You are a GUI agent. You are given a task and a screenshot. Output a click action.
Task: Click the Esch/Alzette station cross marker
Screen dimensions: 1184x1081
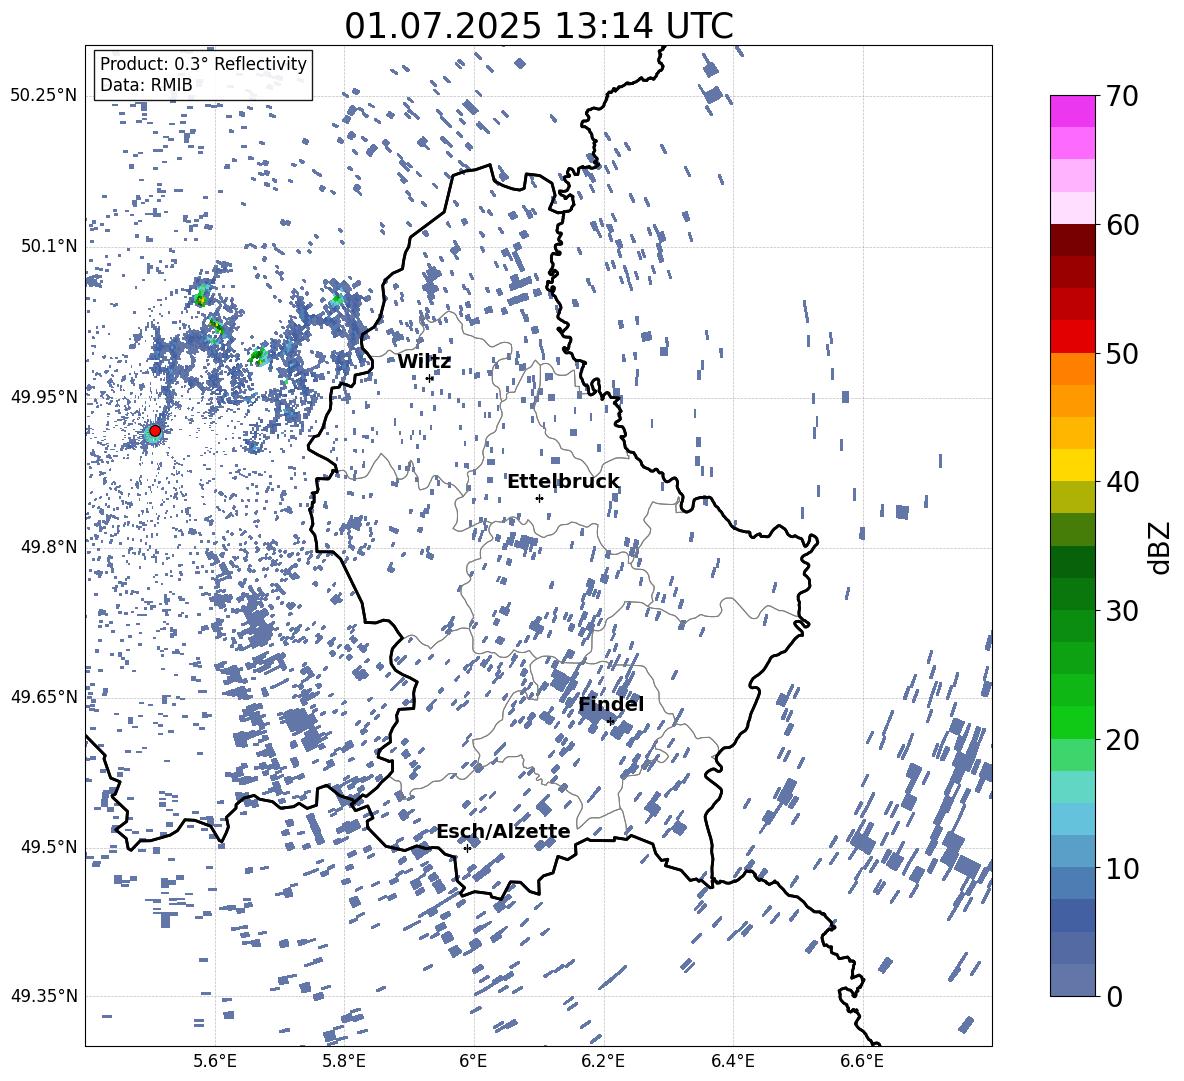pos(467,848)
